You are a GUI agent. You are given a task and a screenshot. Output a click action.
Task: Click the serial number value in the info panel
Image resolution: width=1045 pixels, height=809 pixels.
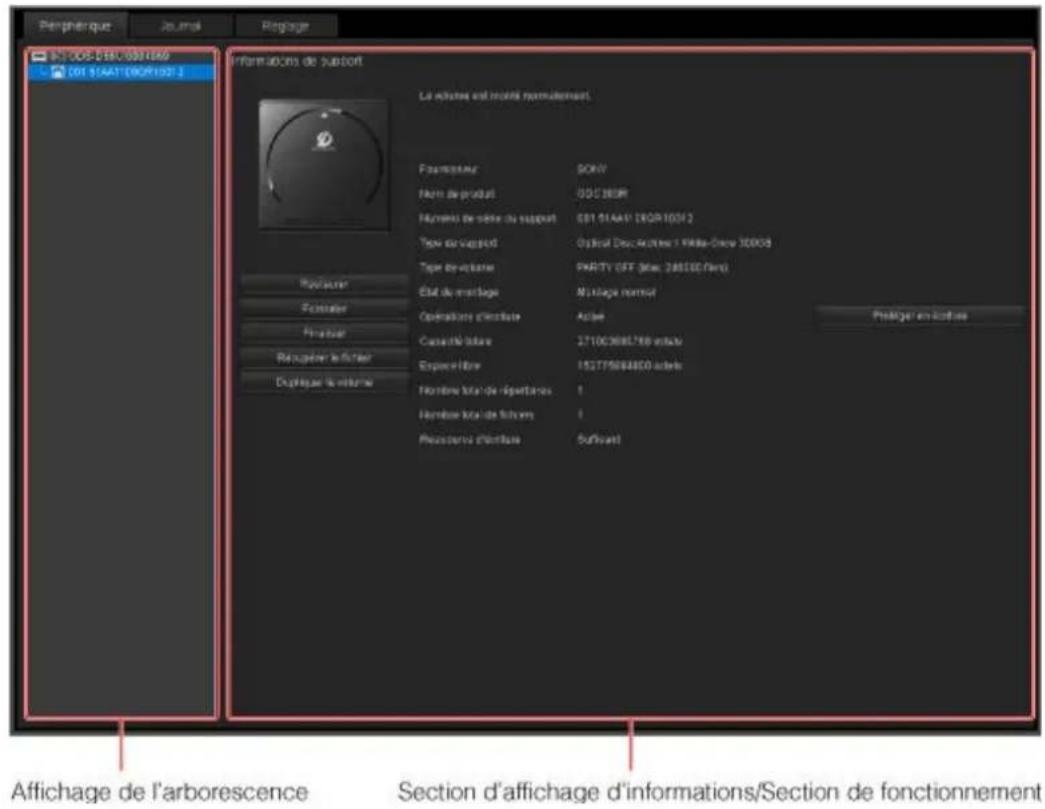click(x=634, y=219)
